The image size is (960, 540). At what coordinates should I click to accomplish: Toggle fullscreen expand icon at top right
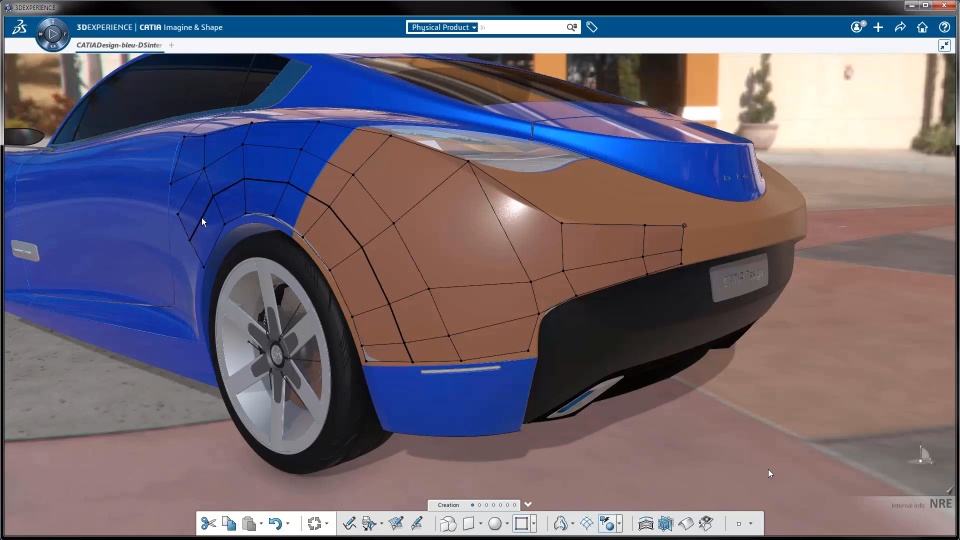pos(944,45)
